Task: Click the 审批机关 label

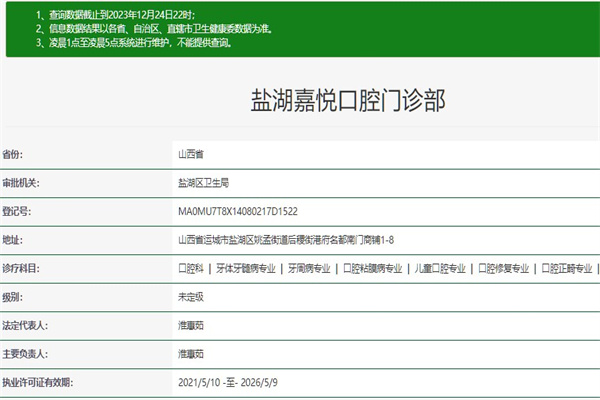Action: point(21,183)
